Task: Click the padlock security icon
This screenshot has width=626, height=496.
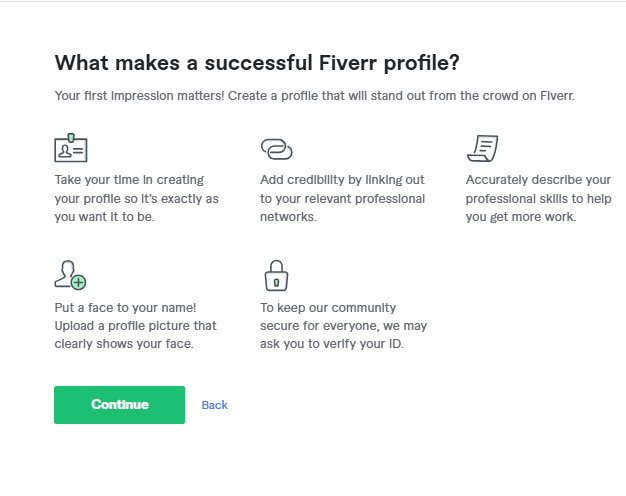Action: point(275,275)
